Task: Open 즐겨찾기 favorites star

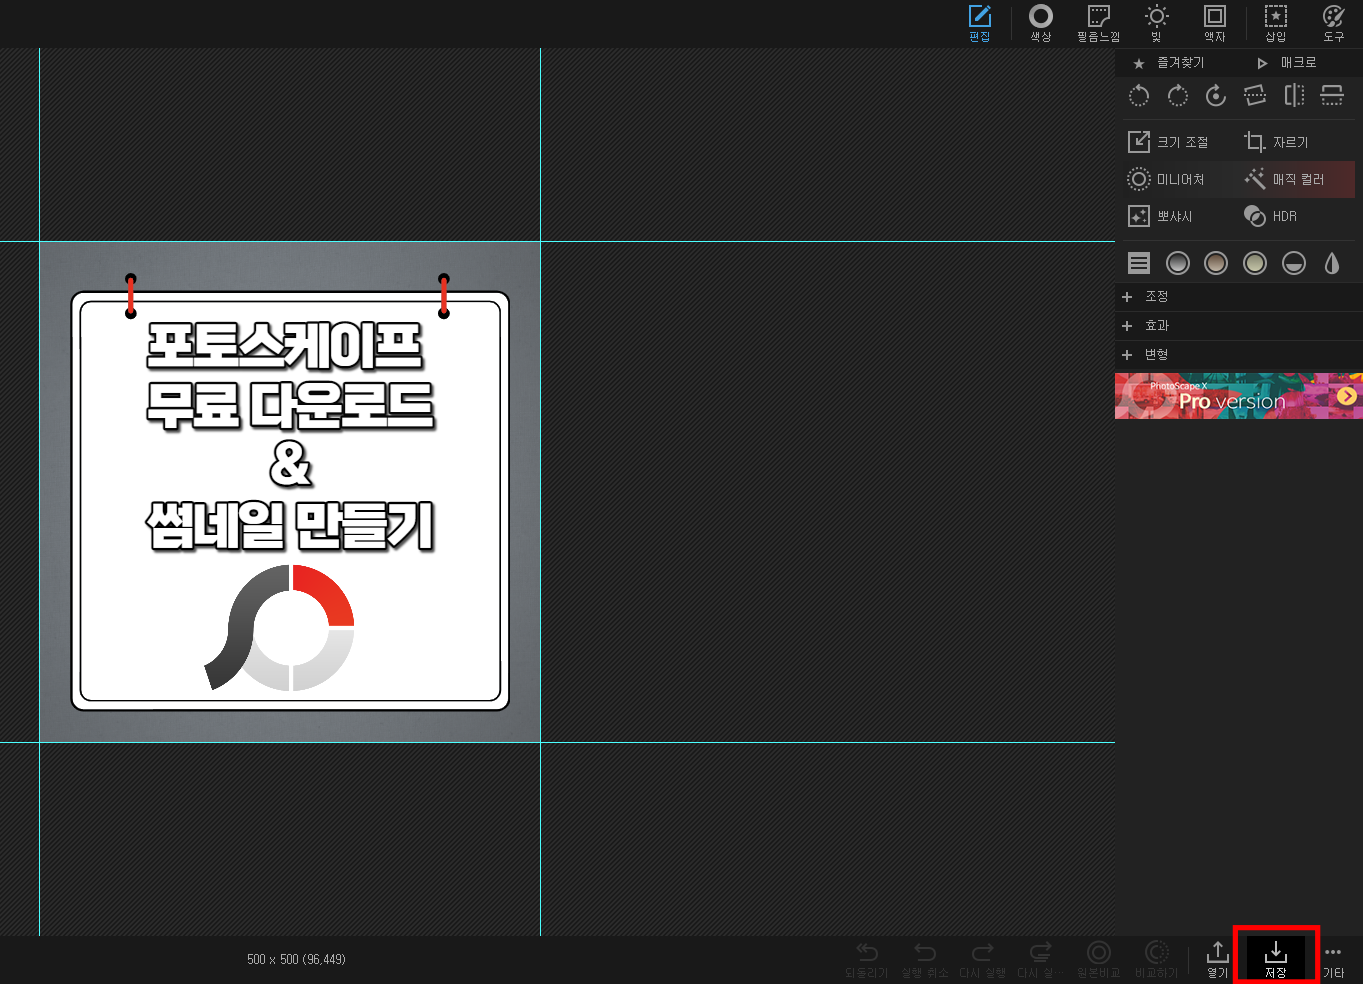Action: 1169,63
